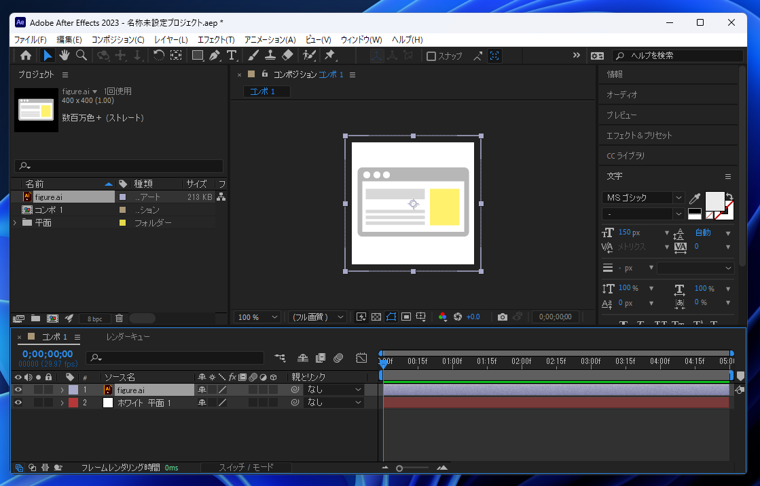Click the show channel RGB icon
Image resolution: width=760 pixels, height=486 pixels.
pyautogui.click(x=443, y=317)
